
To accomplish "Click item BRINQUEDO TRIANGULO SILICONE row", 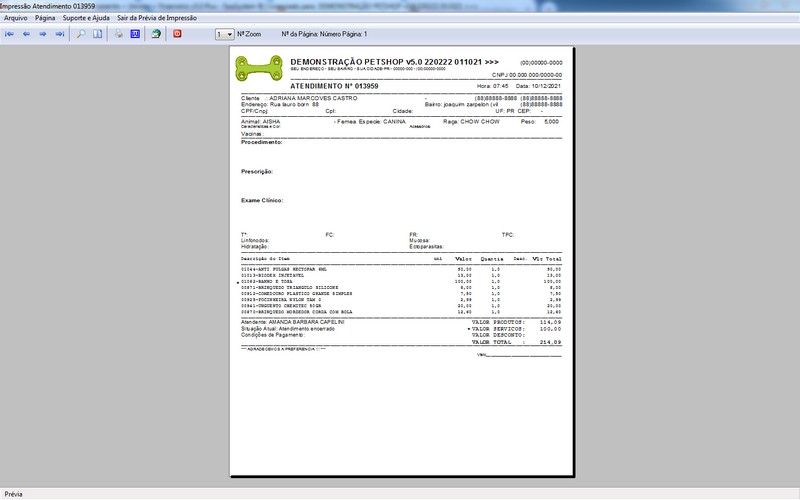I will pyautogui.click(x=401, y=288).
